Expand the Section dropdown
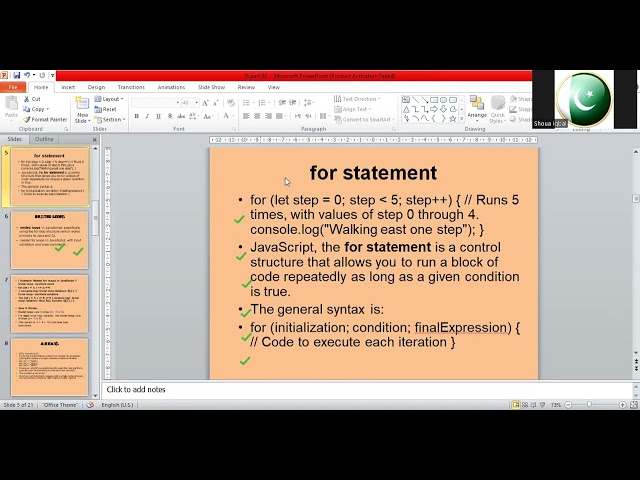This screenshot has width=640, height=480. (x=112, y=119)
